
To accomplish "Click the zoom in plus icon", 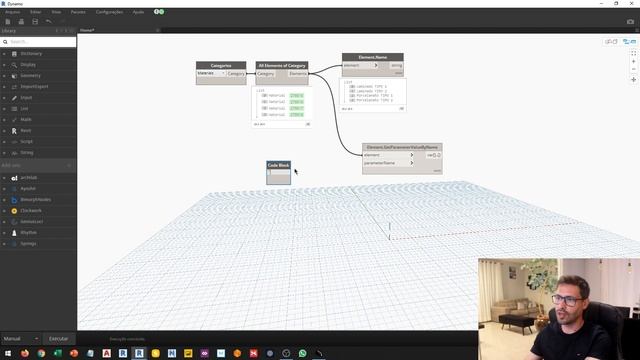I will coord(633,62).
